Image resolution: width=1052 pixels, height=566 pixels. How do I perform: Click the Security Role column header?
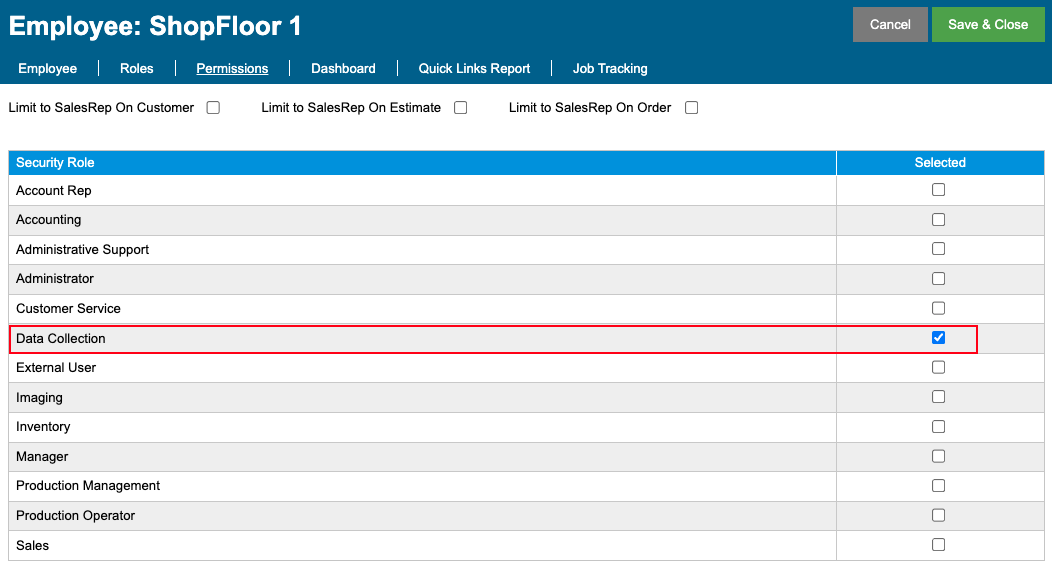point(422,162)
